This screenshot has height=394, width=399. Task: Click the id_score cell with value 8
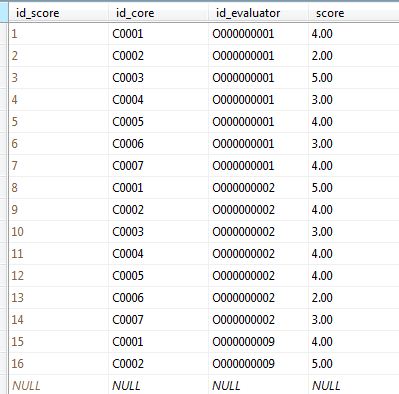[x=58, y=188]
